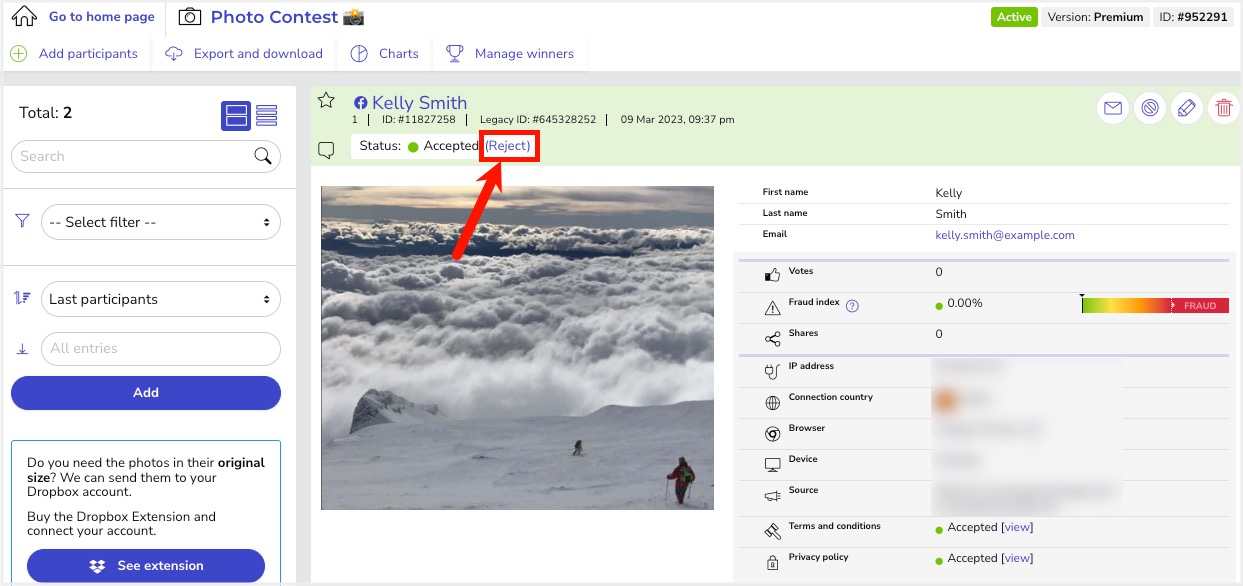
Task: Click the Fraud index value 0.00%
Action: click(x=965, y=303)
